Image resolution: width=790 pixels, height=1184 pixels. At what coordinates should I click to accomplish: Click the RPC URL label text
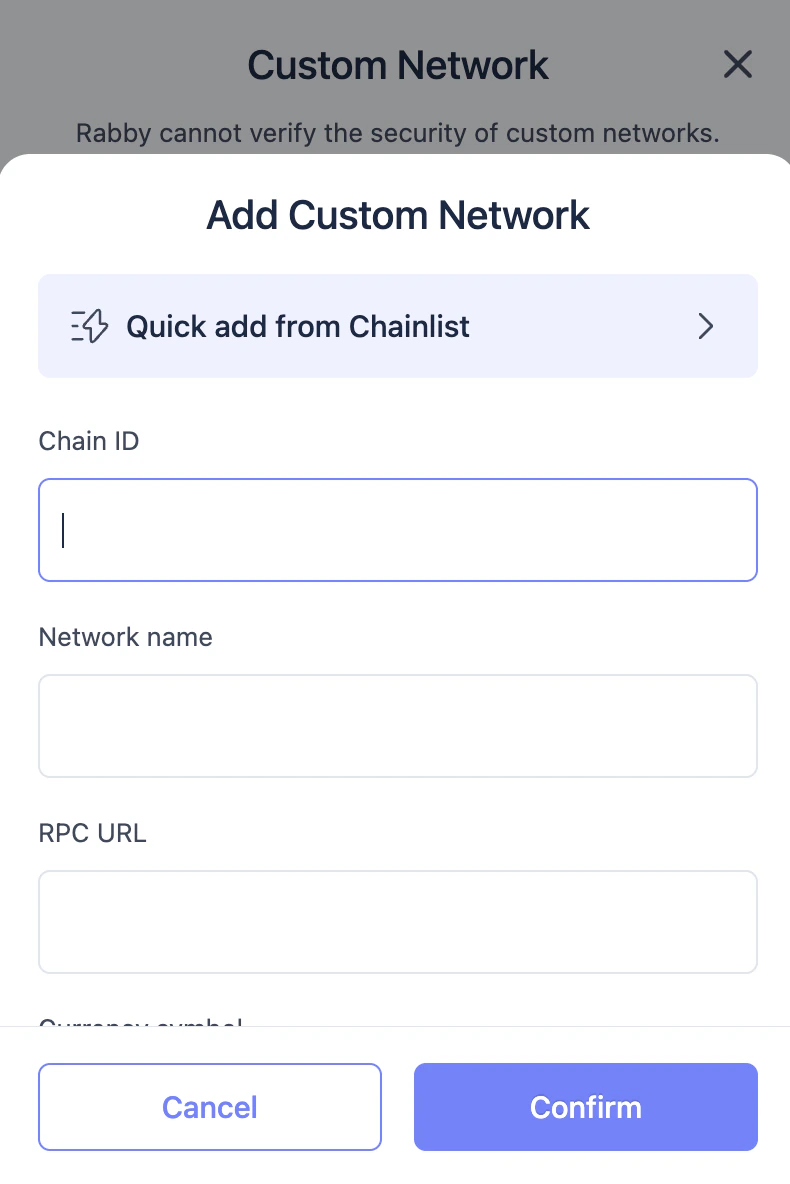pyautogui.click(x=92, y=833)
